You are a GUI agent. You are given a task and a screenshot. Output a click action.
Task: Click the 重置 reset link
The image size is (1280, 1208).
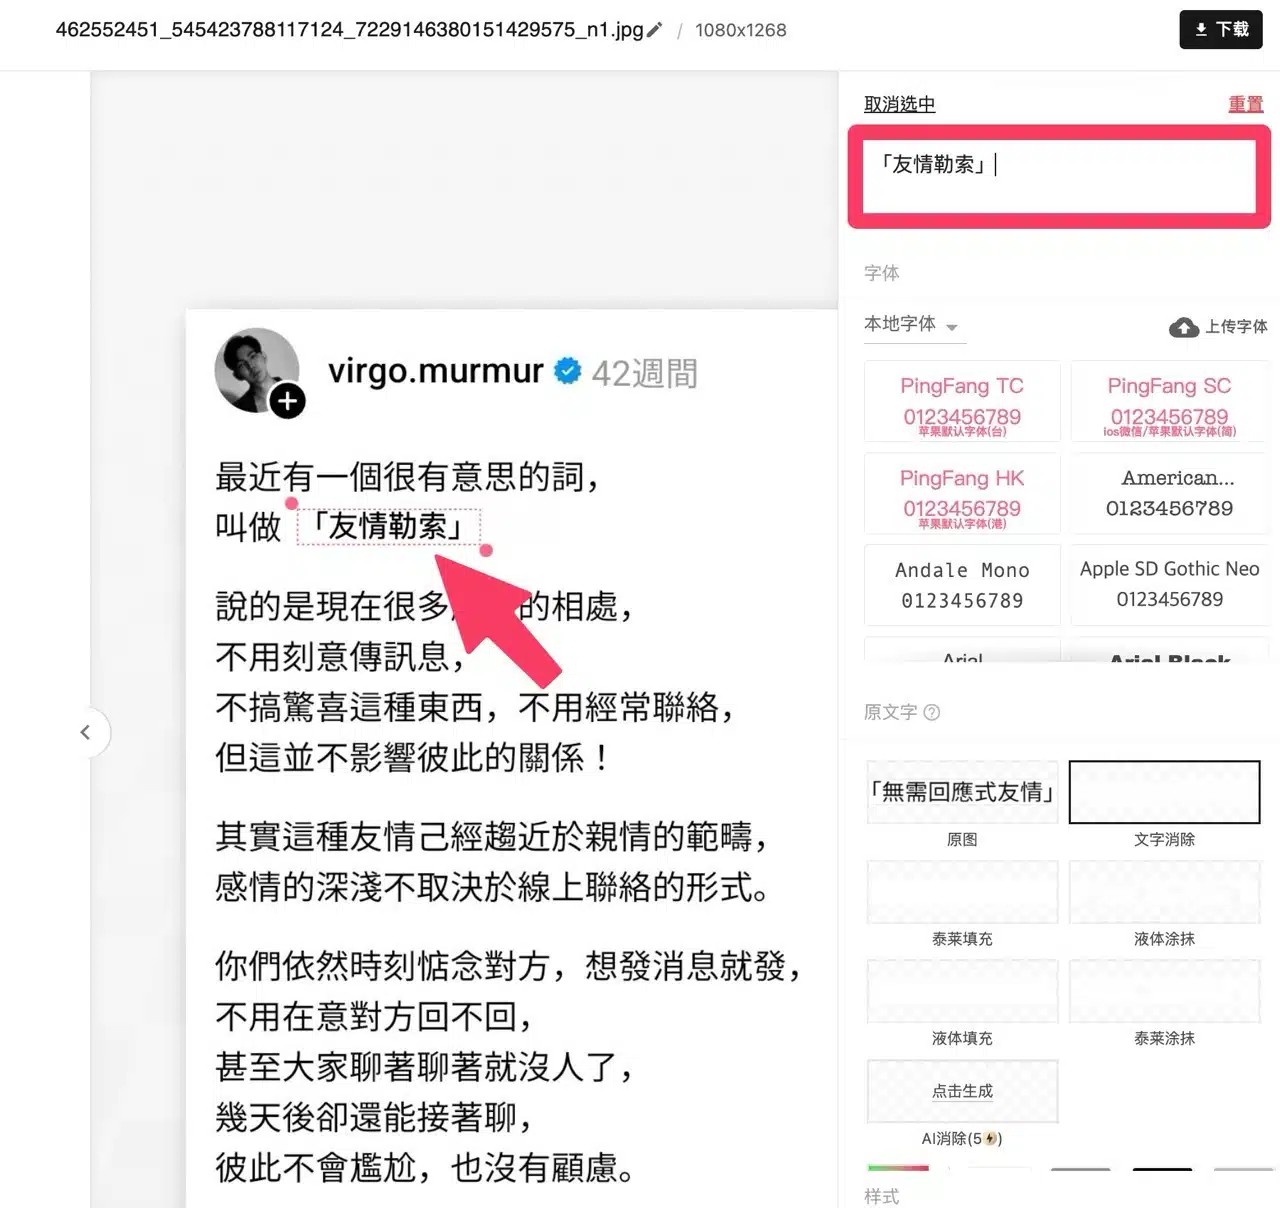(1245, 104)
